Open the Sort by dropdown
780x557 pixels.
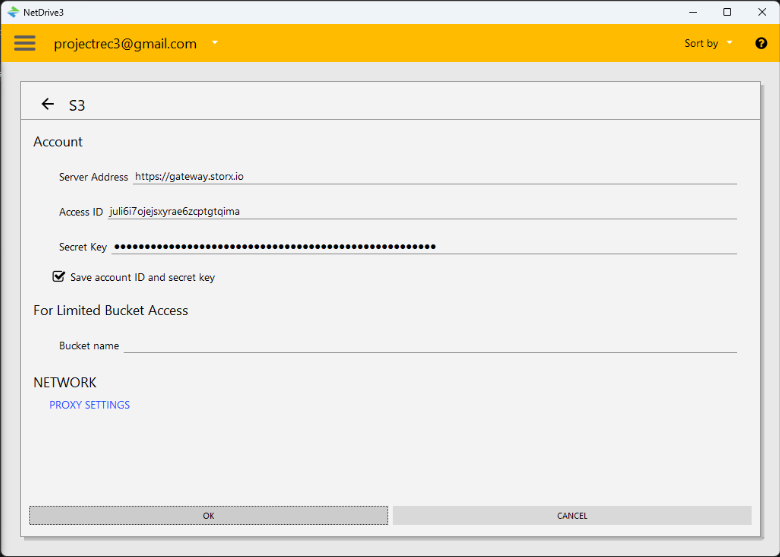tap(708, 43)
